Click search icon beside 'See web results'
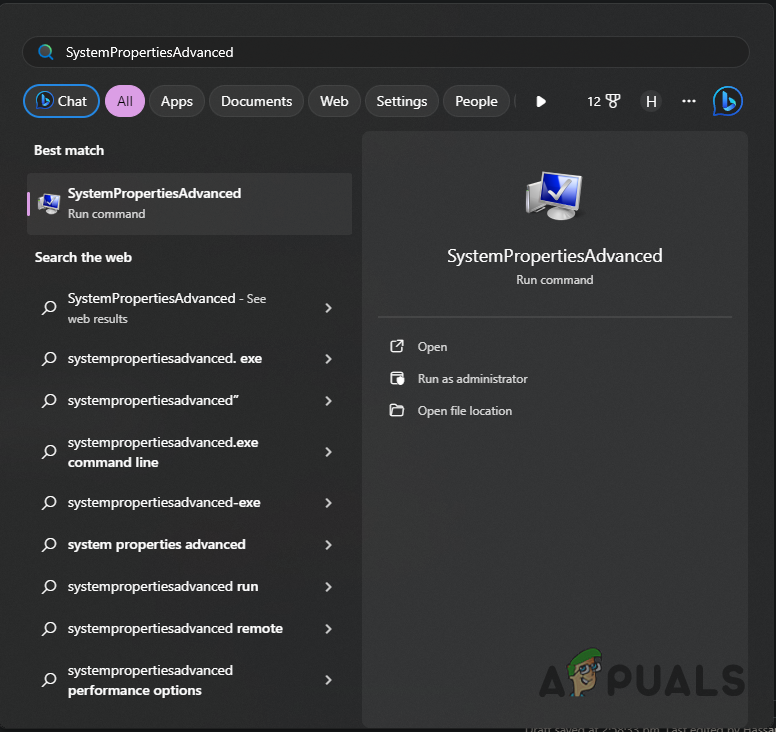 tap(49, 308)
